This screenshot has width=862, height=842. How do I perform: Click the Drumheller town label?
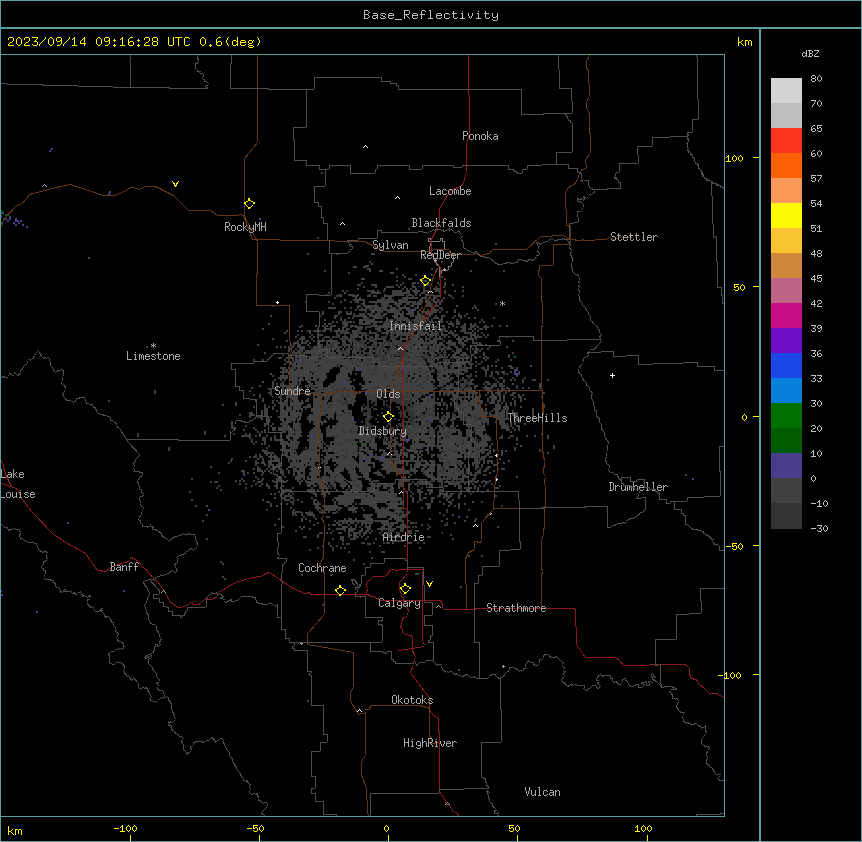tap(638, 487)
